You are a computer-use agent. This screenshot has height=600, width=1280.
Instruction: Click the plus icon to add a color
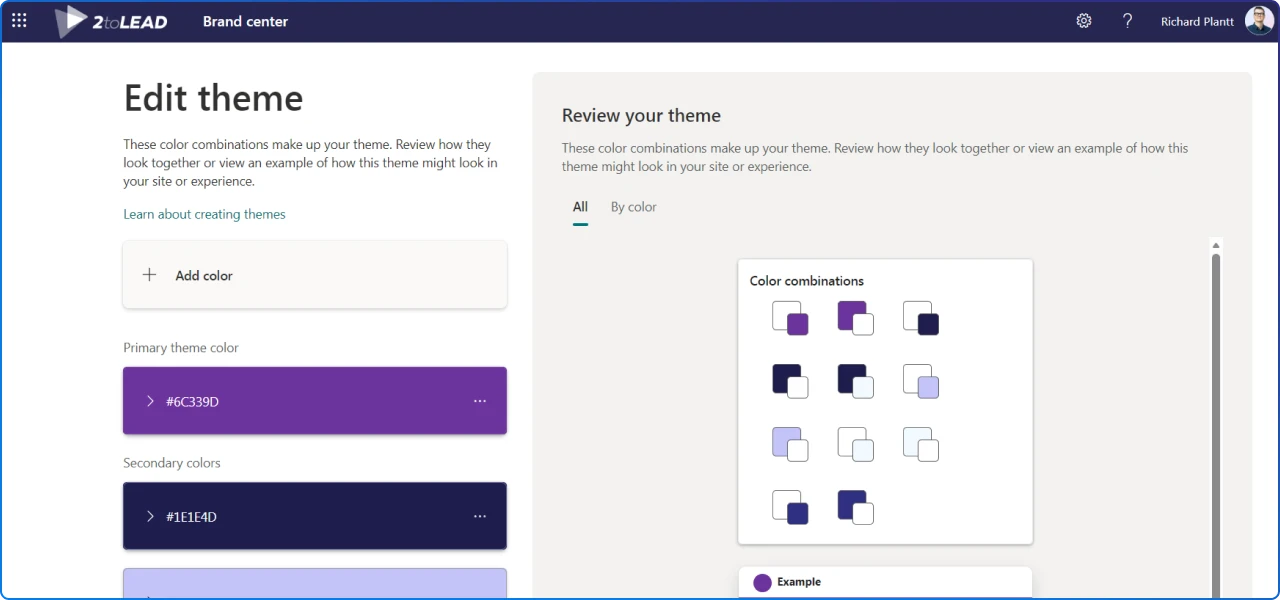tap(149, 274)
